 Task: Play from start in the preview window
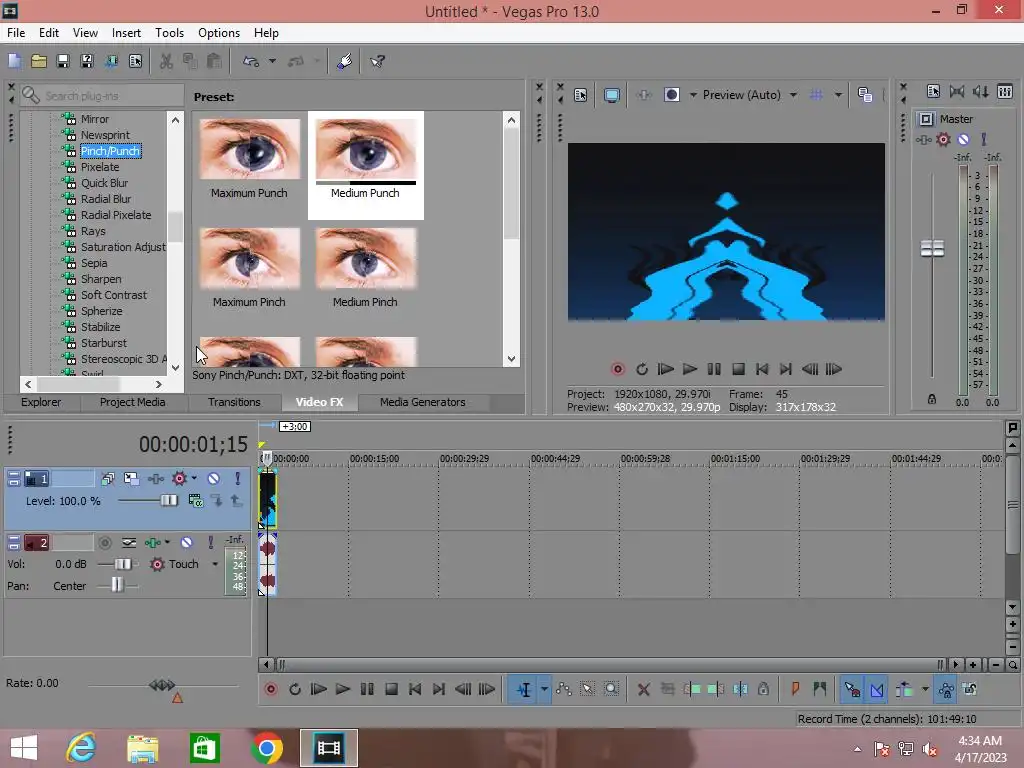[665, 369]
